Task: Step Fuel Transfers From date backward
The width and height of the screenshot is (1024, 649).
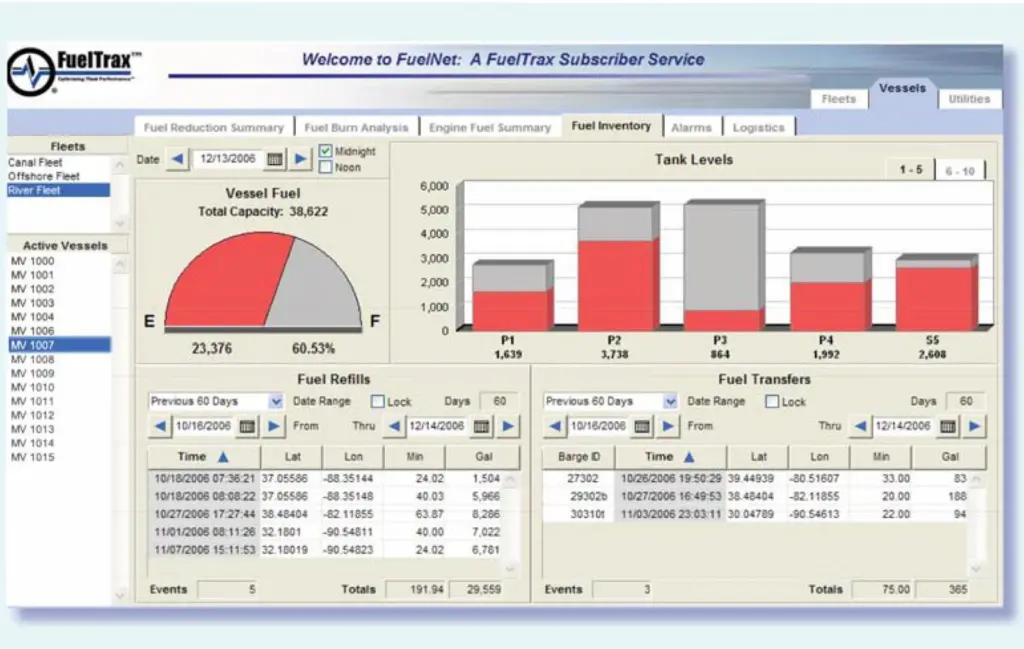Action: (555, 426)
